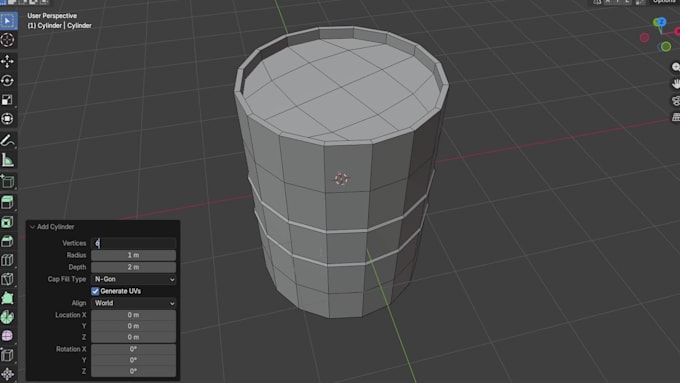The image size is (680, 383).
Task: Click the Location Y field
Action: pos(134,326)
